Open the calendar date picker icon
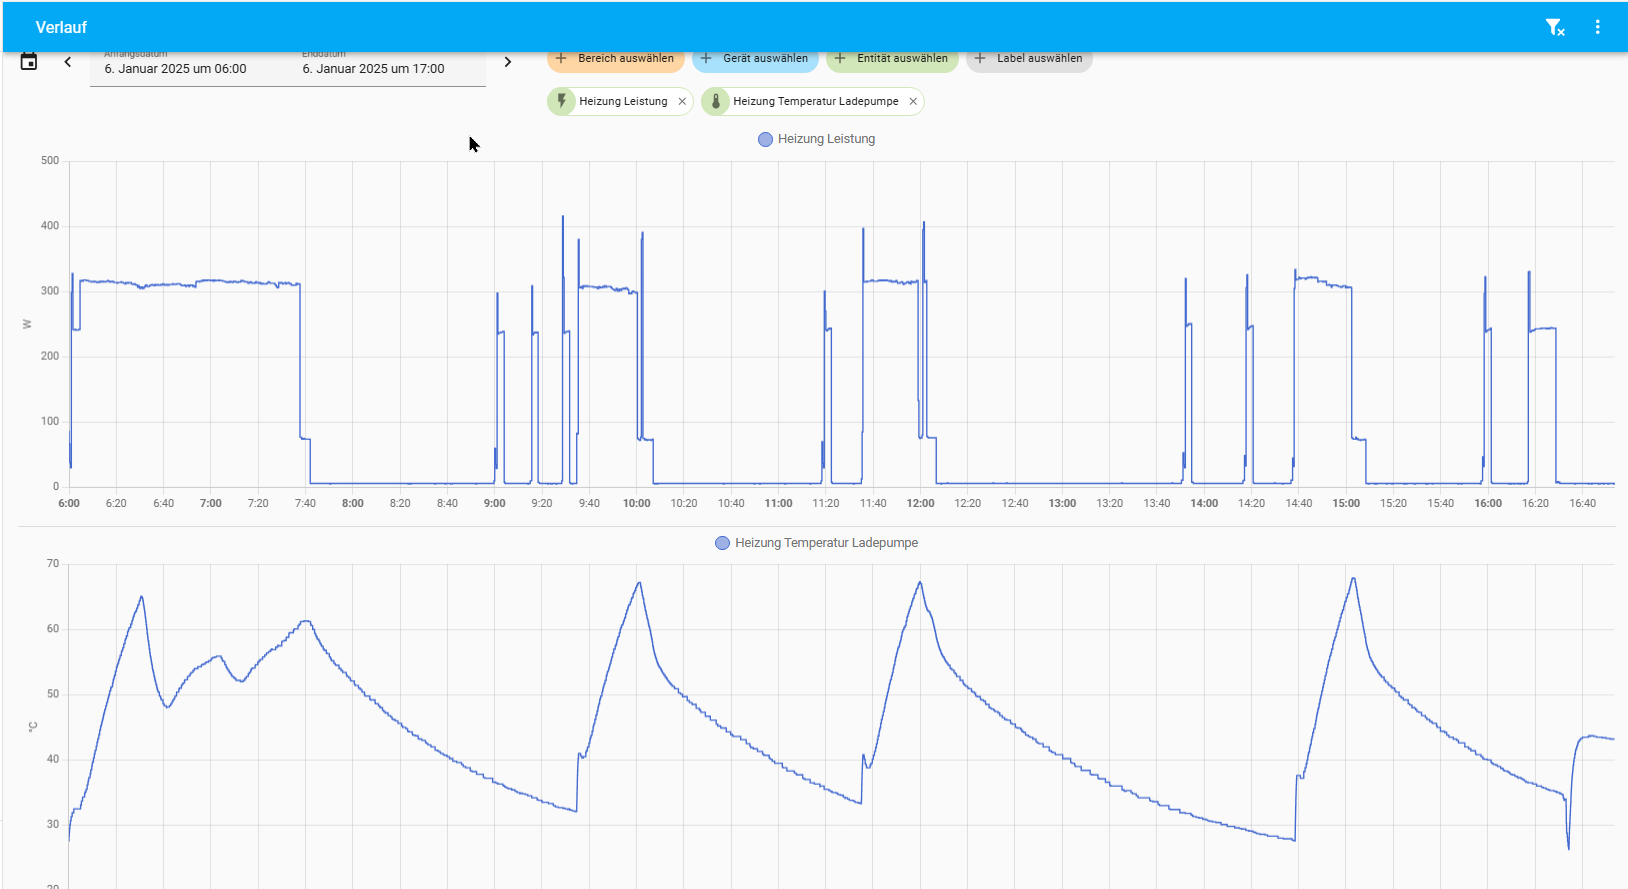The height and width of the screenshot is (889, 1628). [x=29, y=62]
